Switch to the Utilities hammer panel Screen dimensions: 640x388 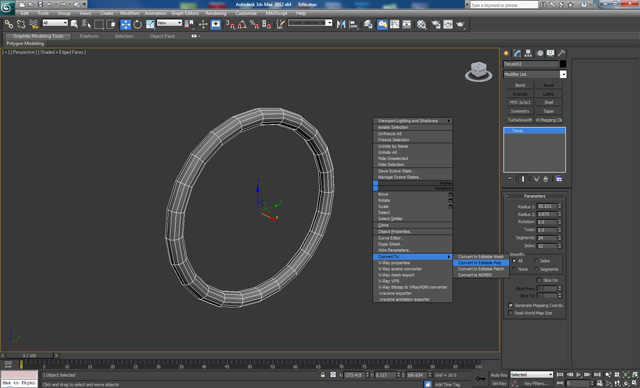[x=562, y=53]
